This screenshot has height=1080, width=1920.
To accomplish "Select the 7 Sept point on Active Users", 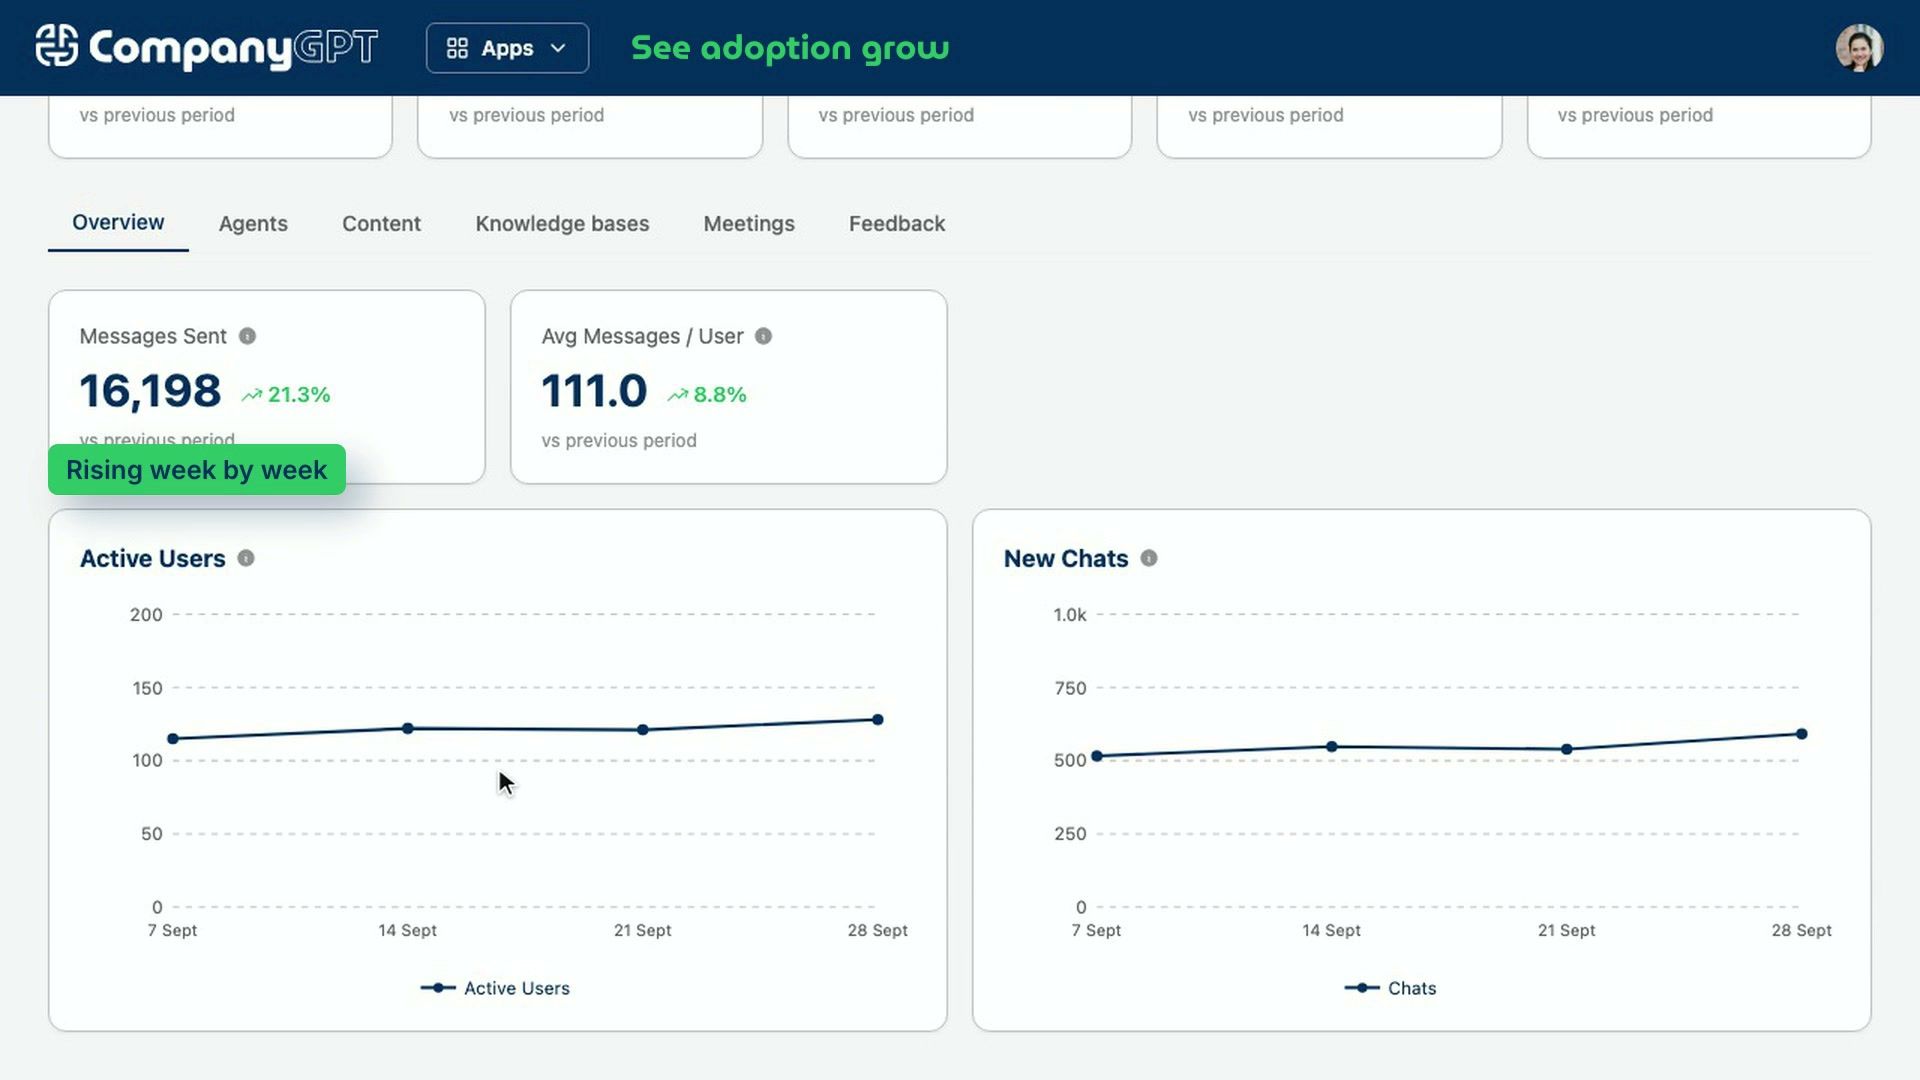I will (x=173, y=739).
